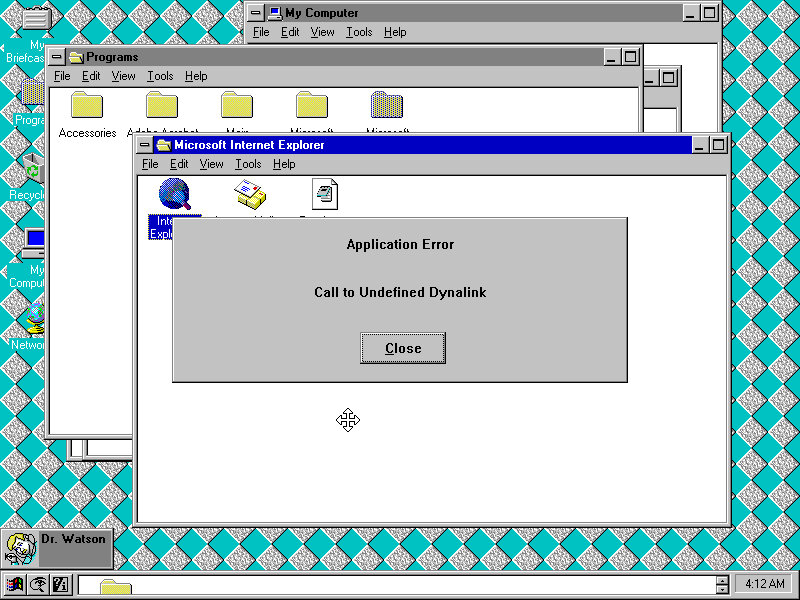Click the Close button in the error dialog
The image size is (800, 600).
(x=403, y=348)
